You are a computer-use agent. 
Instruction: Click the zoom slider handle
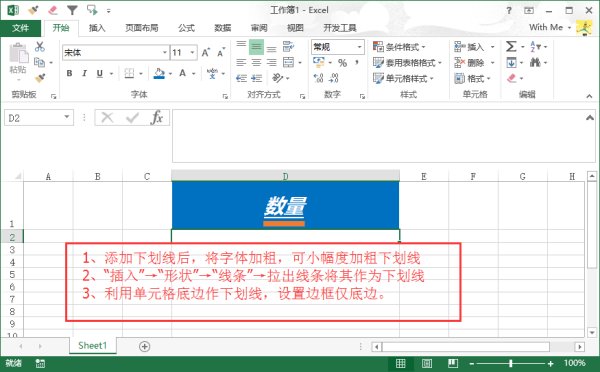click(511, 363)
